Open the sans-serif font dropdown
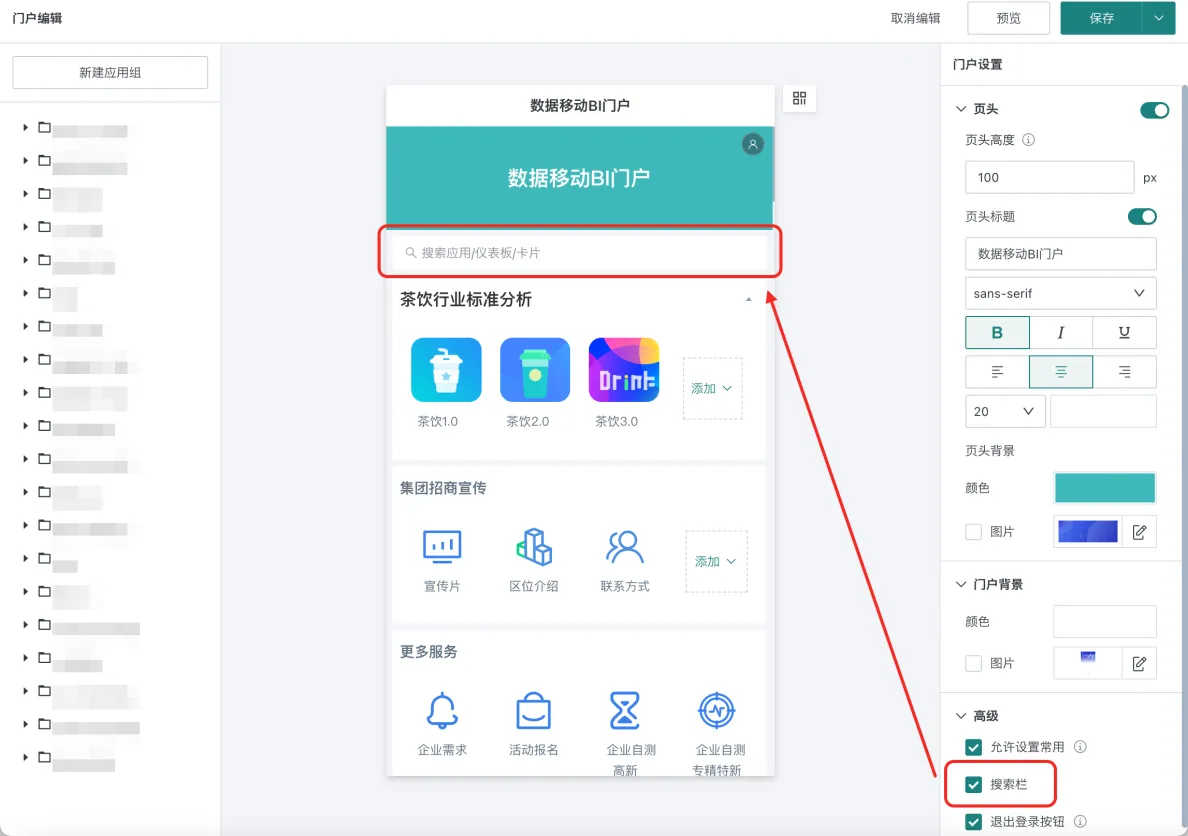Screen dimensions: 1188x836 point(1060,294)
